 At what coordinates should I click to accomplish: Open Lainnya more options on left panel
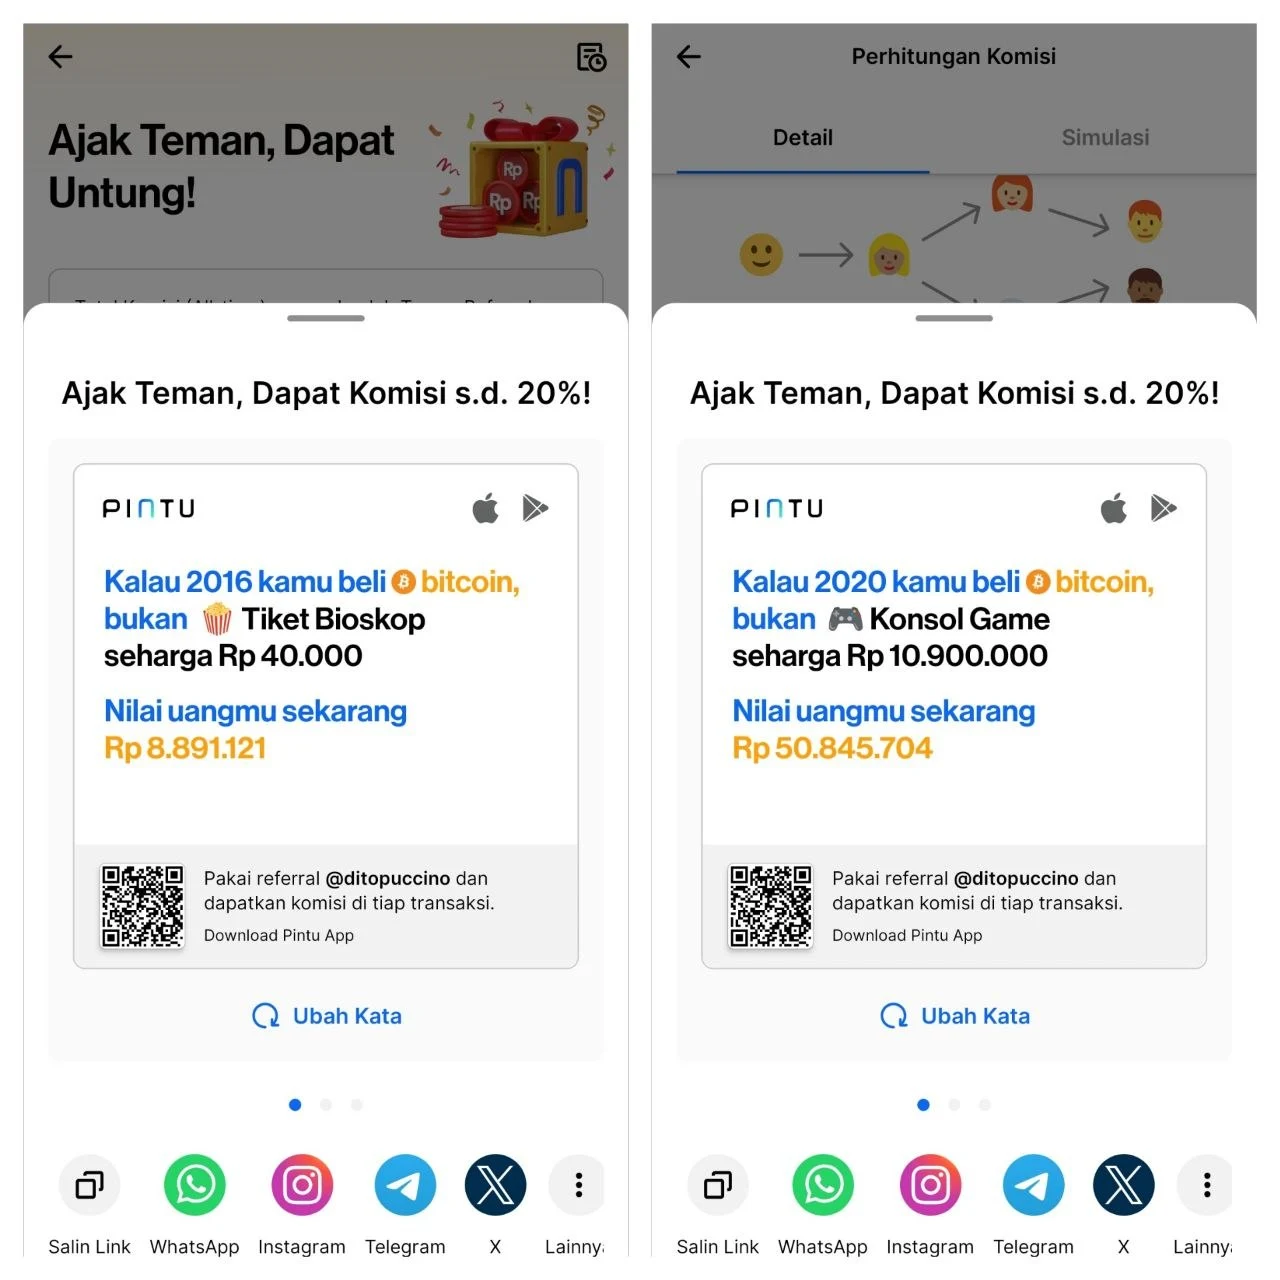tap(577, 1185)
